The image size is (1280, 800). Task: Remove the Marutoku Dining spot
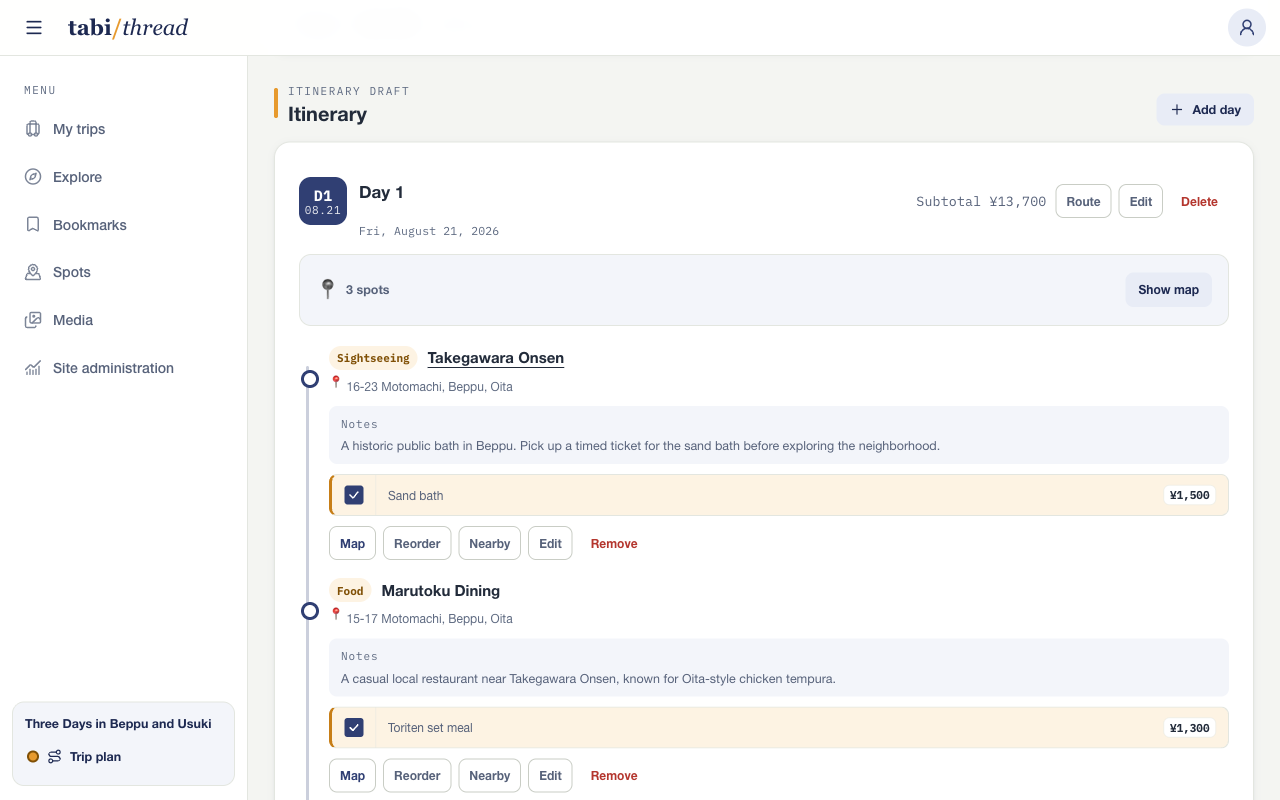(x=614, y=775)
